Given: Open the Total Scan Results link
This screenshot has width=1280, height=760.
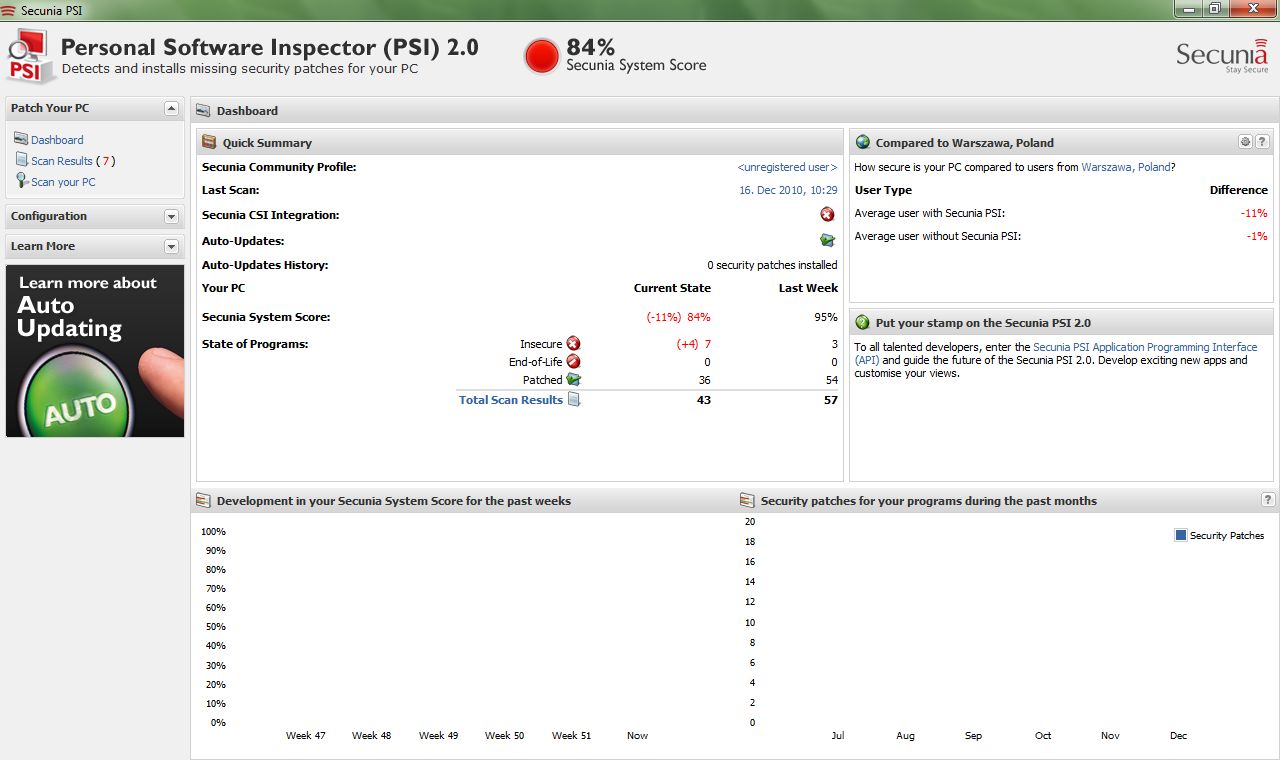Looking at the screenshot, I should (x=511, y=400).
